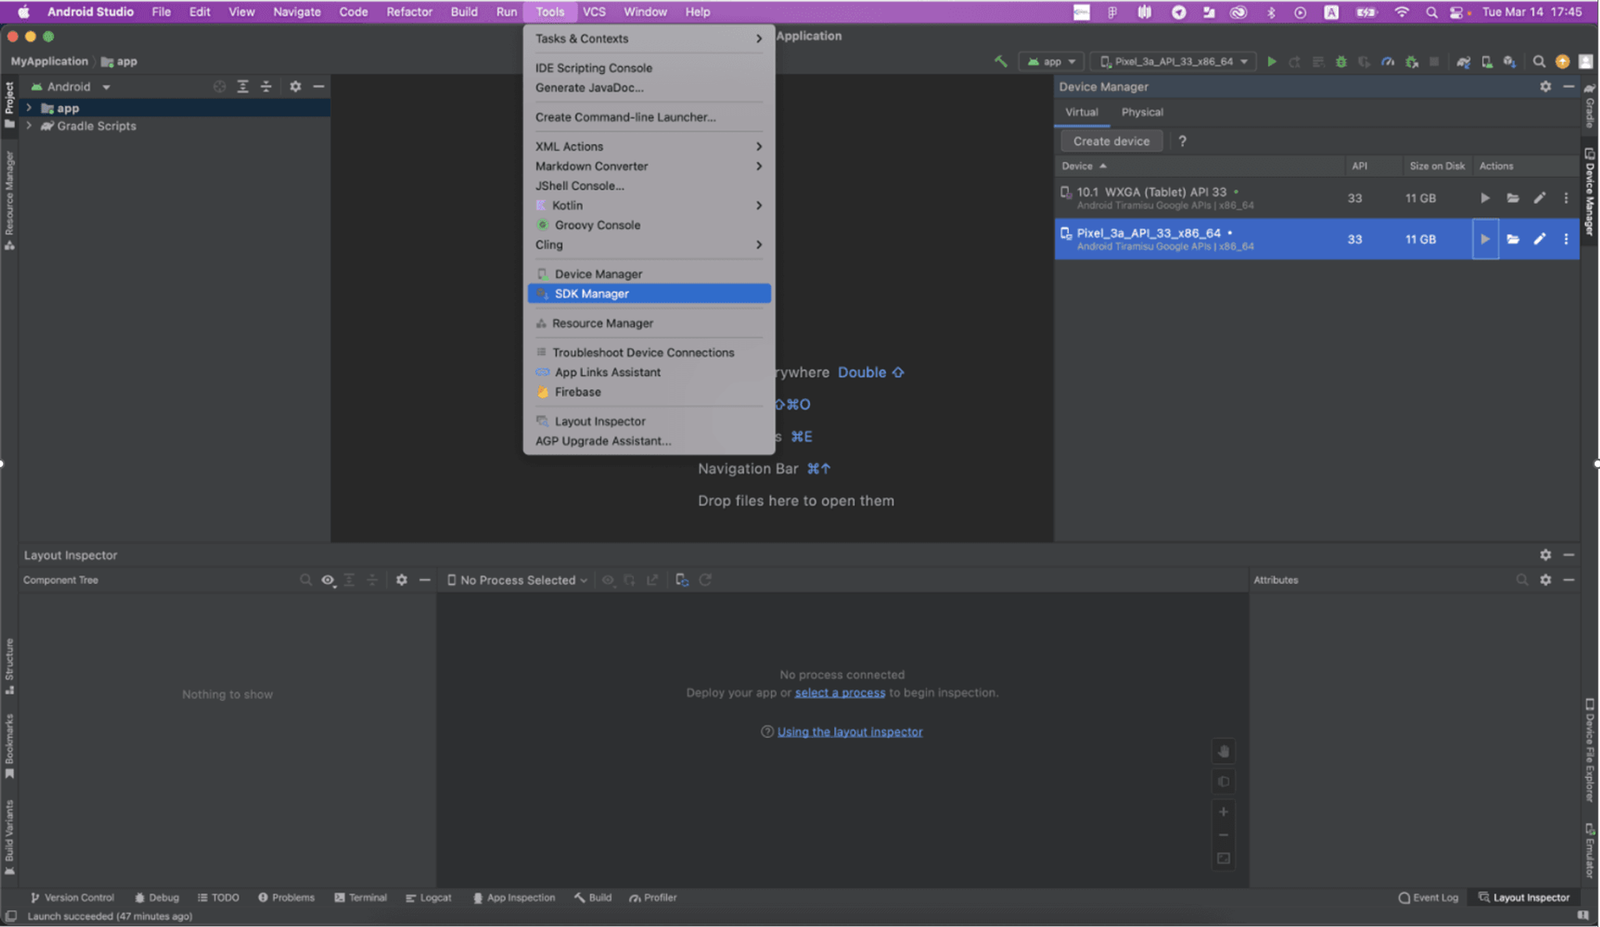Toggle the Project side tool window

pos(9,105)
